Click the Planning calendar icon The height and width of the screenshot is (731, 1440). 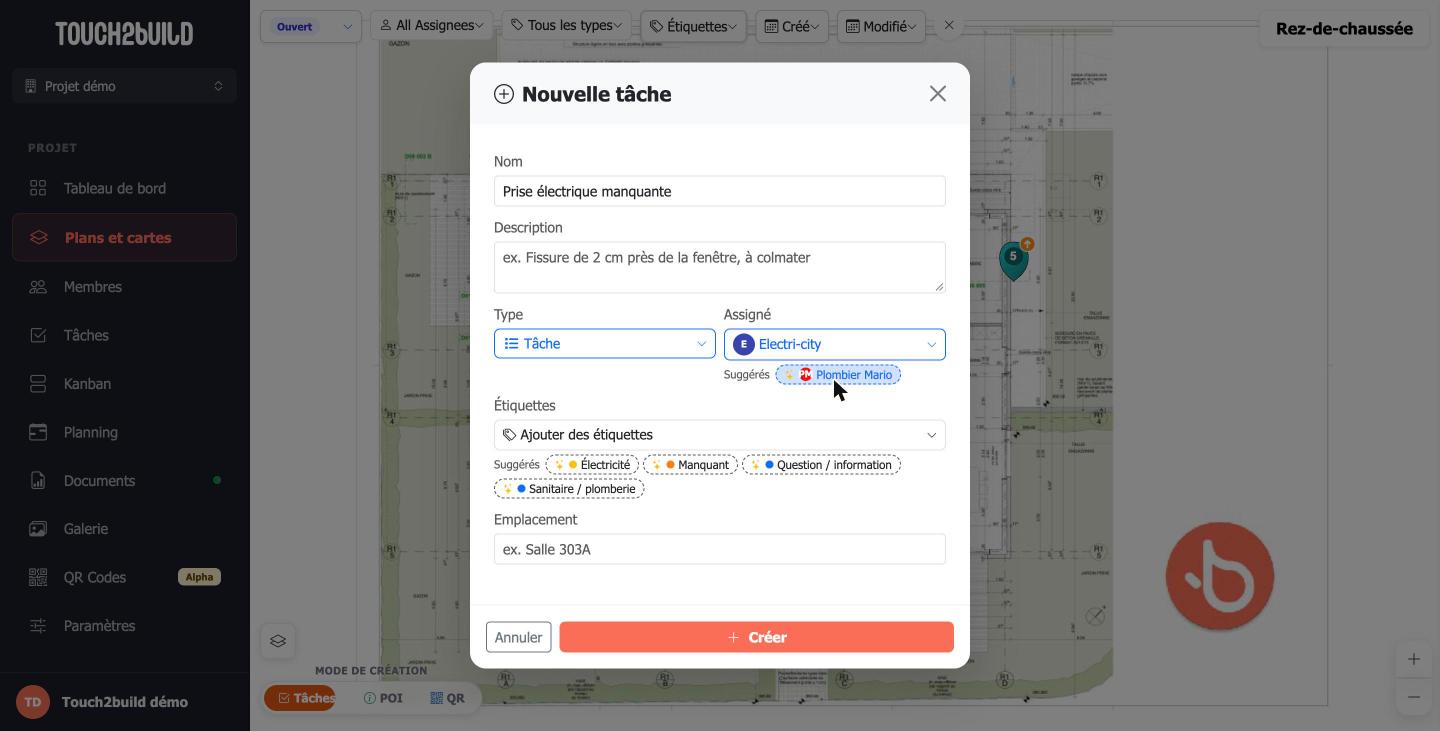coord(38,432)
